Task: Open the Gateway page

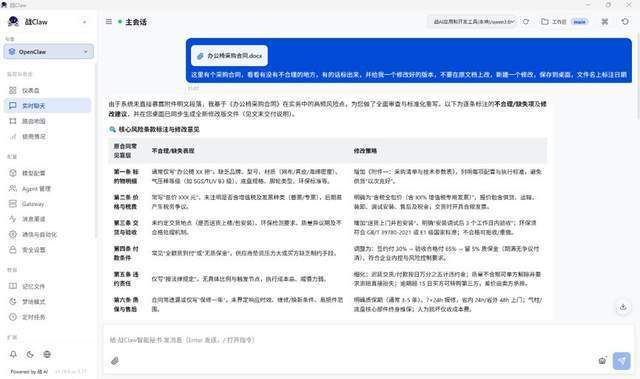Action: click(48, 204)
